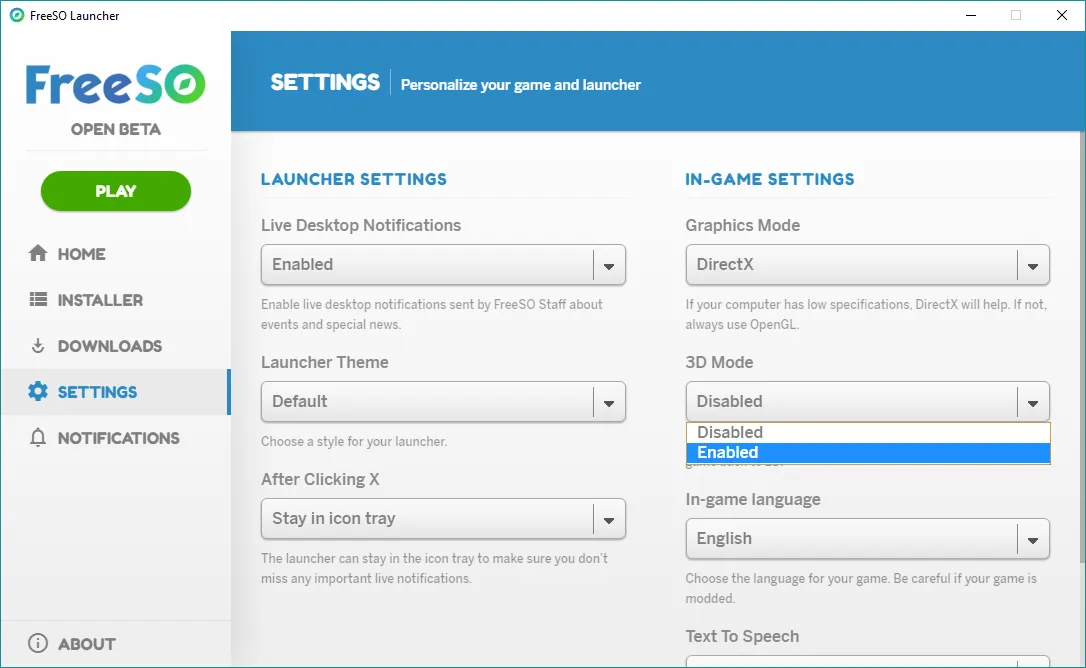Screen dimensions: 1086x668
Task: Click the FreeSO logo in sidebar
Action: (x=116, y=85)
